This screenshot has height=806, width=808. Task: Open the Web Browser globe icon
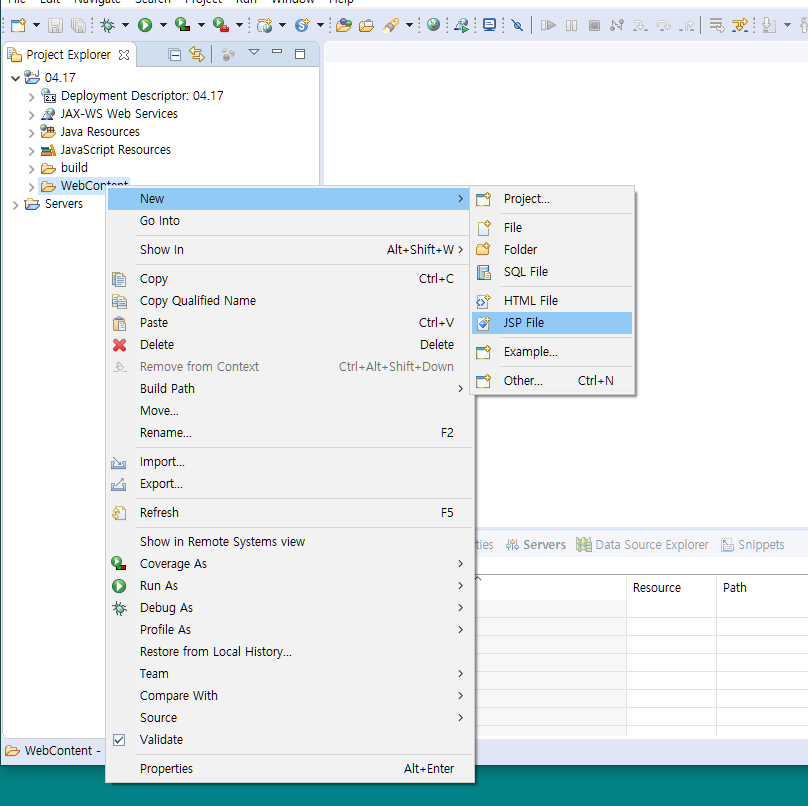click(x=433, y=25)
